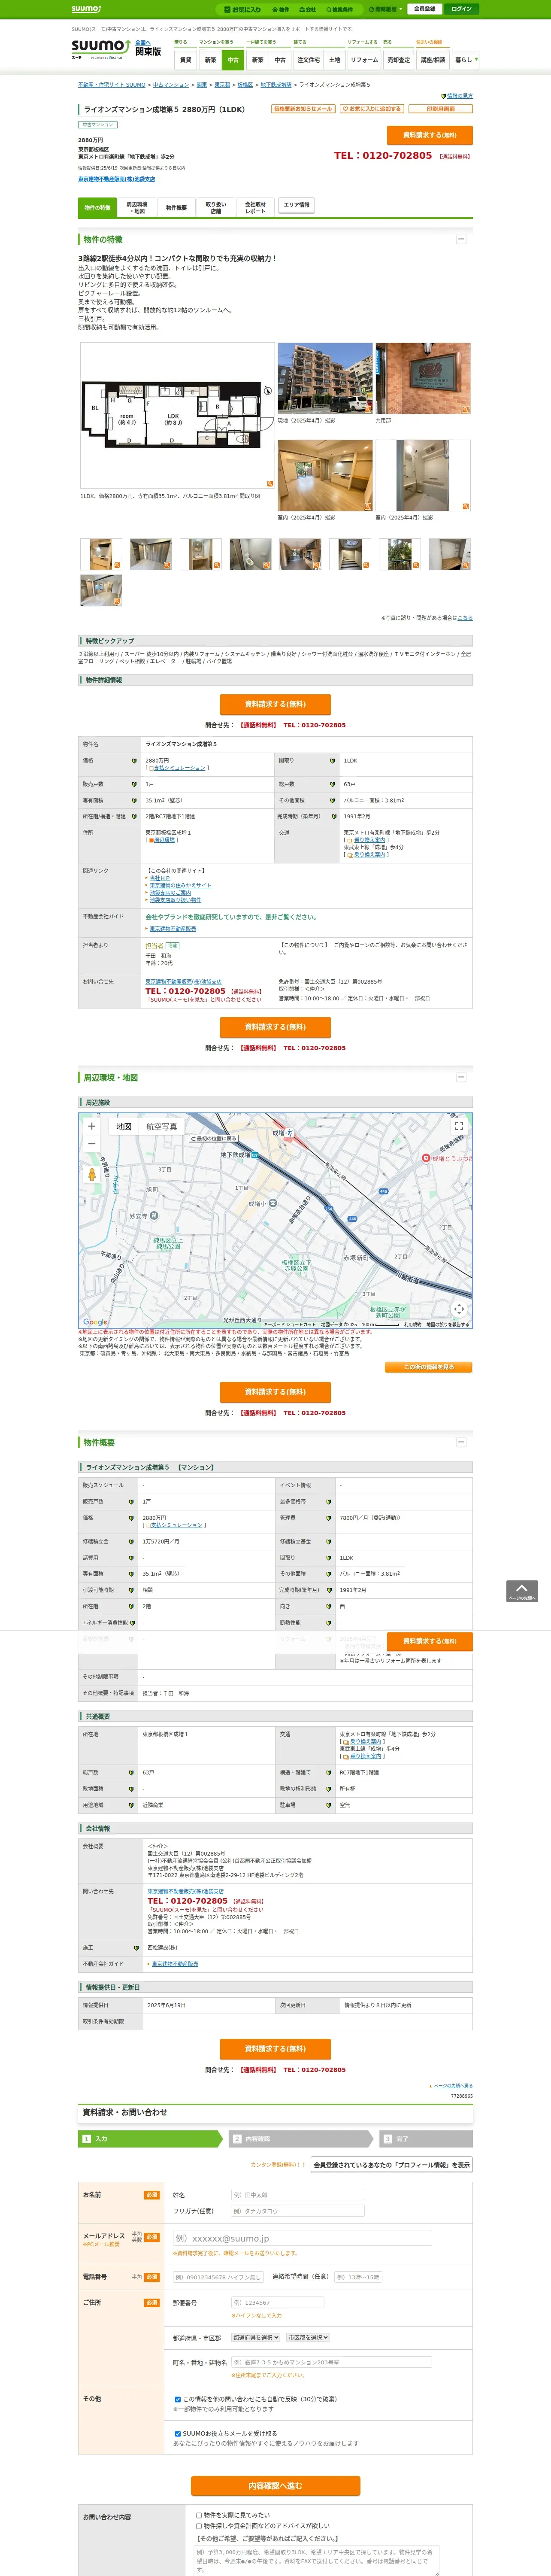The height and width of the screenshot is (2576, 551).
Task: Open the 賃貸 navigation item
Action: (x=185, y=60)
